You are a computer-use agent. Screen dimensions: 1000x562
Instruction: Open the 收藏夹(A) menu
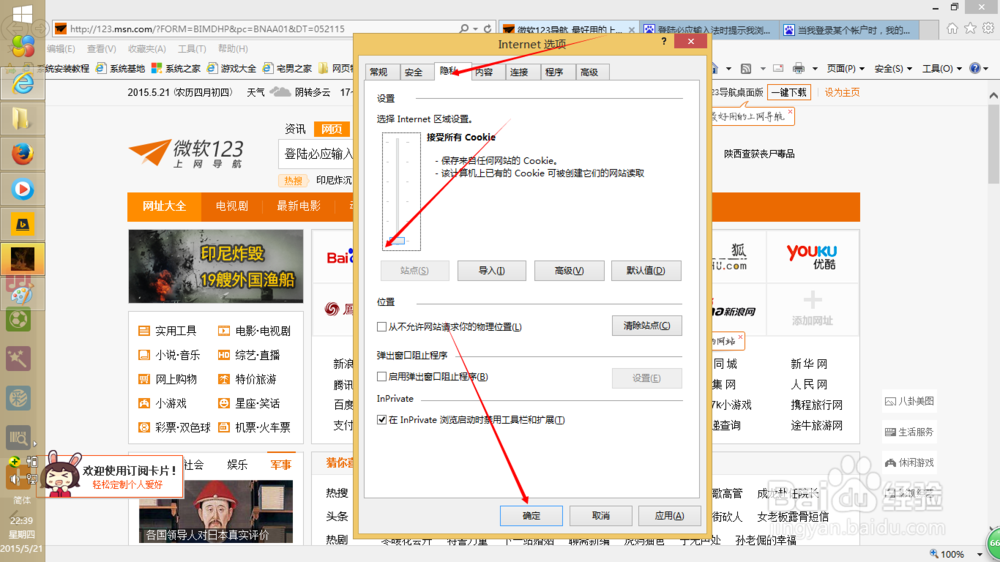147,48
